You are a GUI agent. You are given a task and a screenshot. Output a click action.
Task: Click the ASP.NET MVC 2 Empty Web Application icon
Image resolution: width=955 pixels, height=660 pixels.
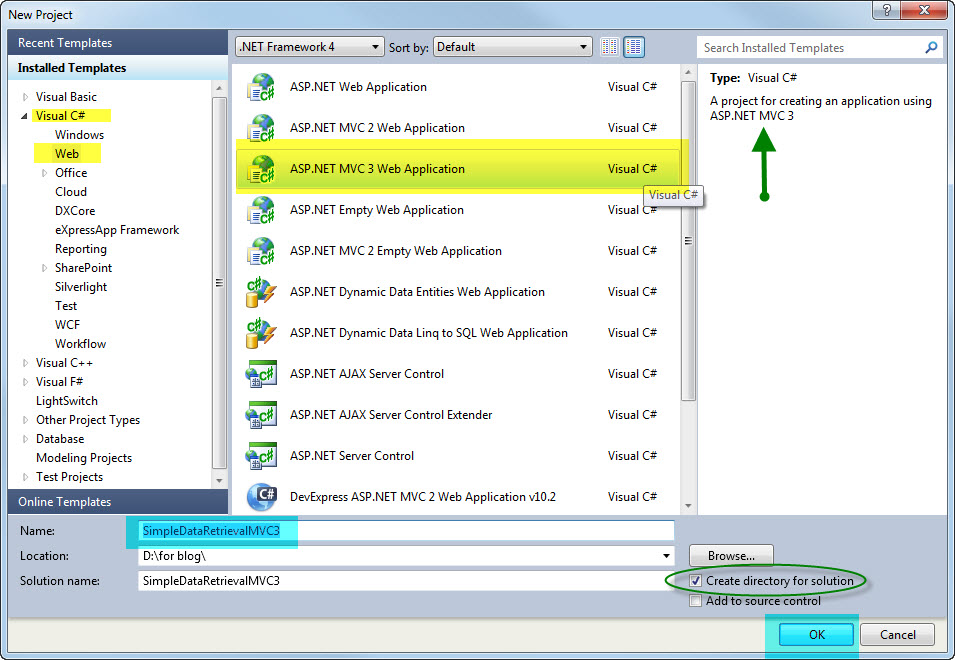(x=261, y=251)
